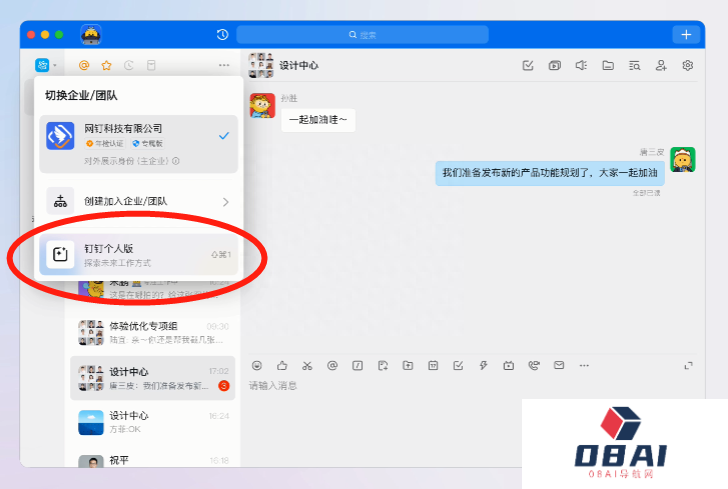Expand the message input box
Image resolution: width=728 pixels, height=489 pixels.
(688, 366)
